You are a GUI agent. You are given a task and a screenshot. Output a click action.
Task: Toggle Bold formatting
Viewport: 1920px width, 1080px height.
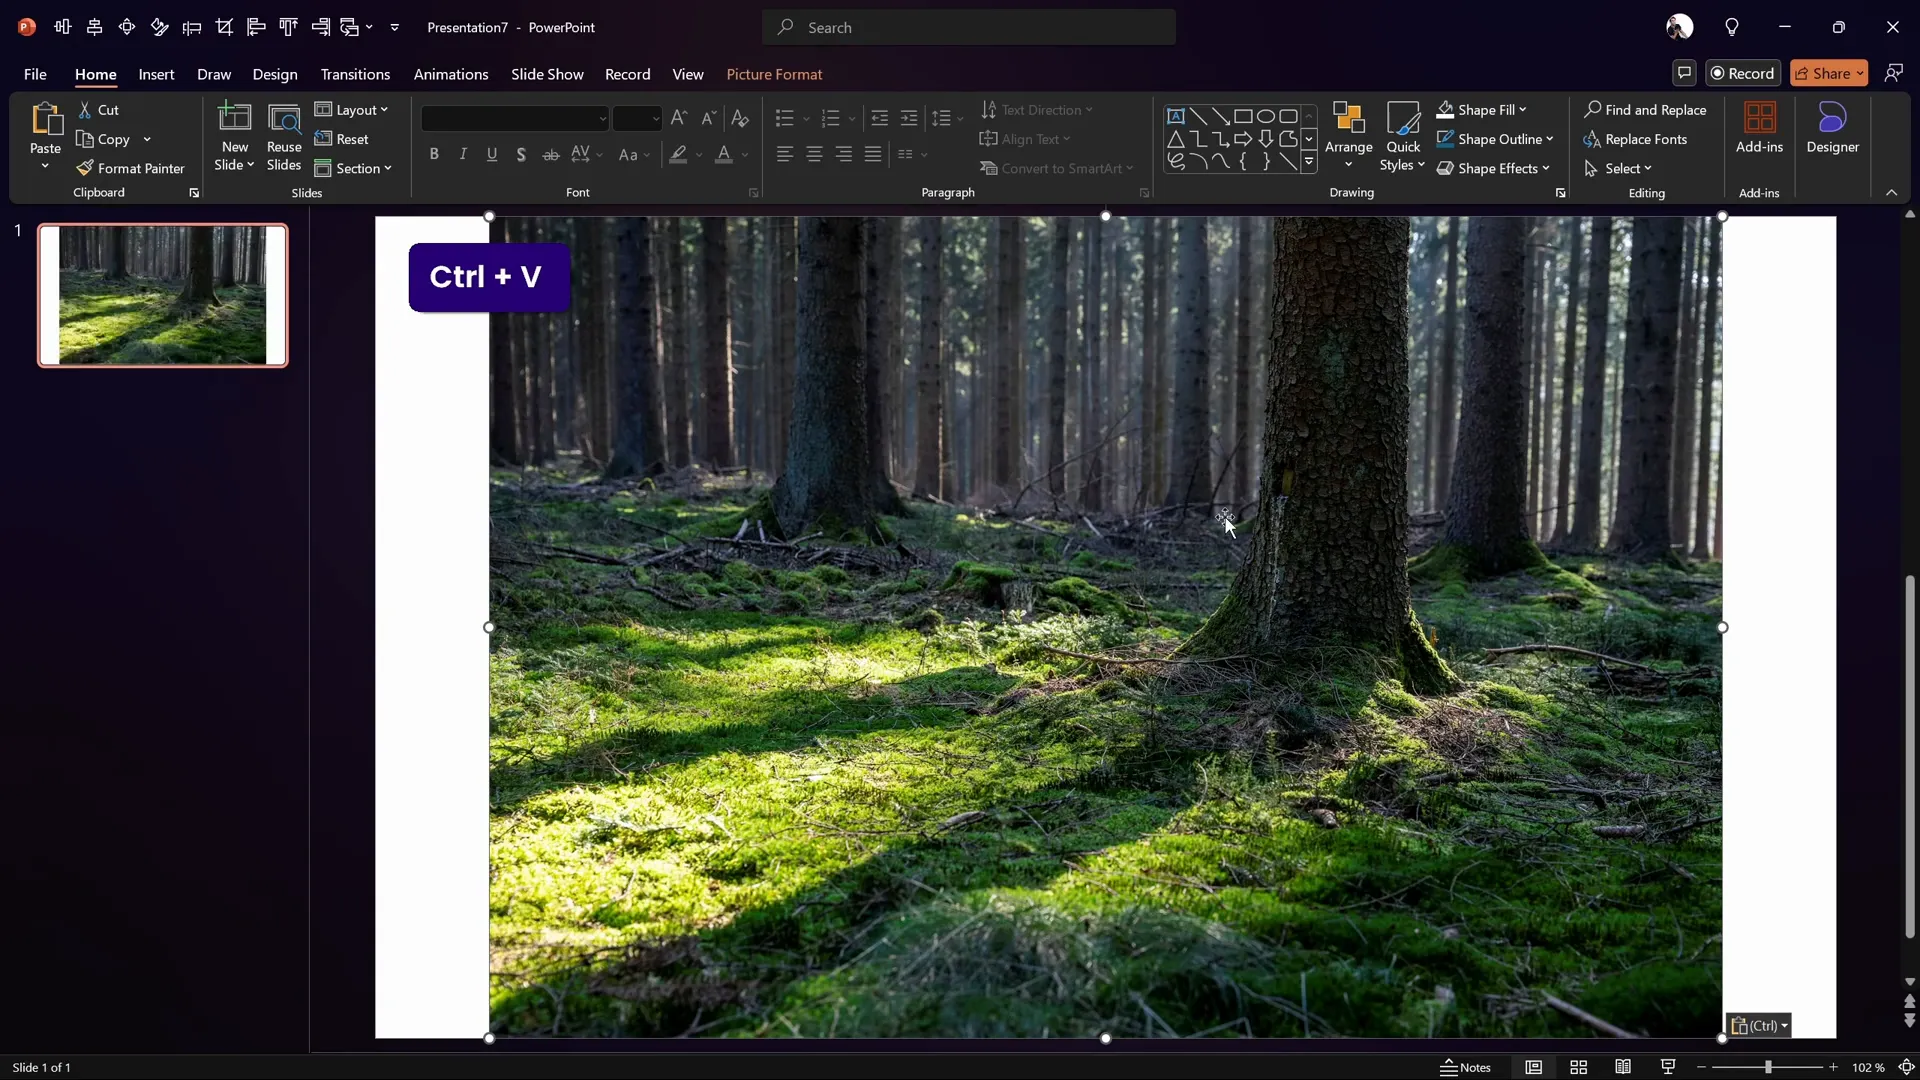coord(434,154)
